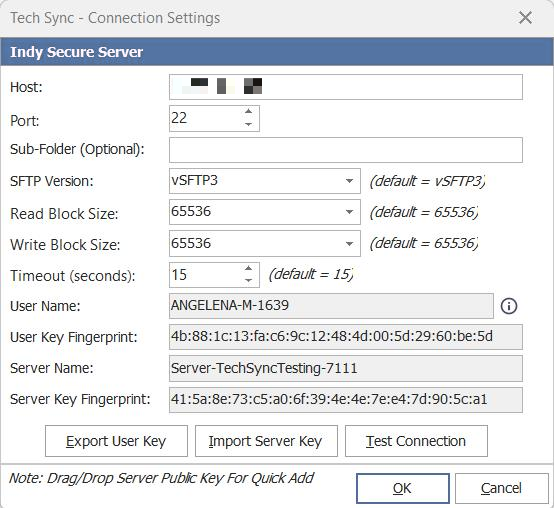Click the Timeout (seconds) label
Viewport: 554px width, 508px height.
[x=72, y=276]
